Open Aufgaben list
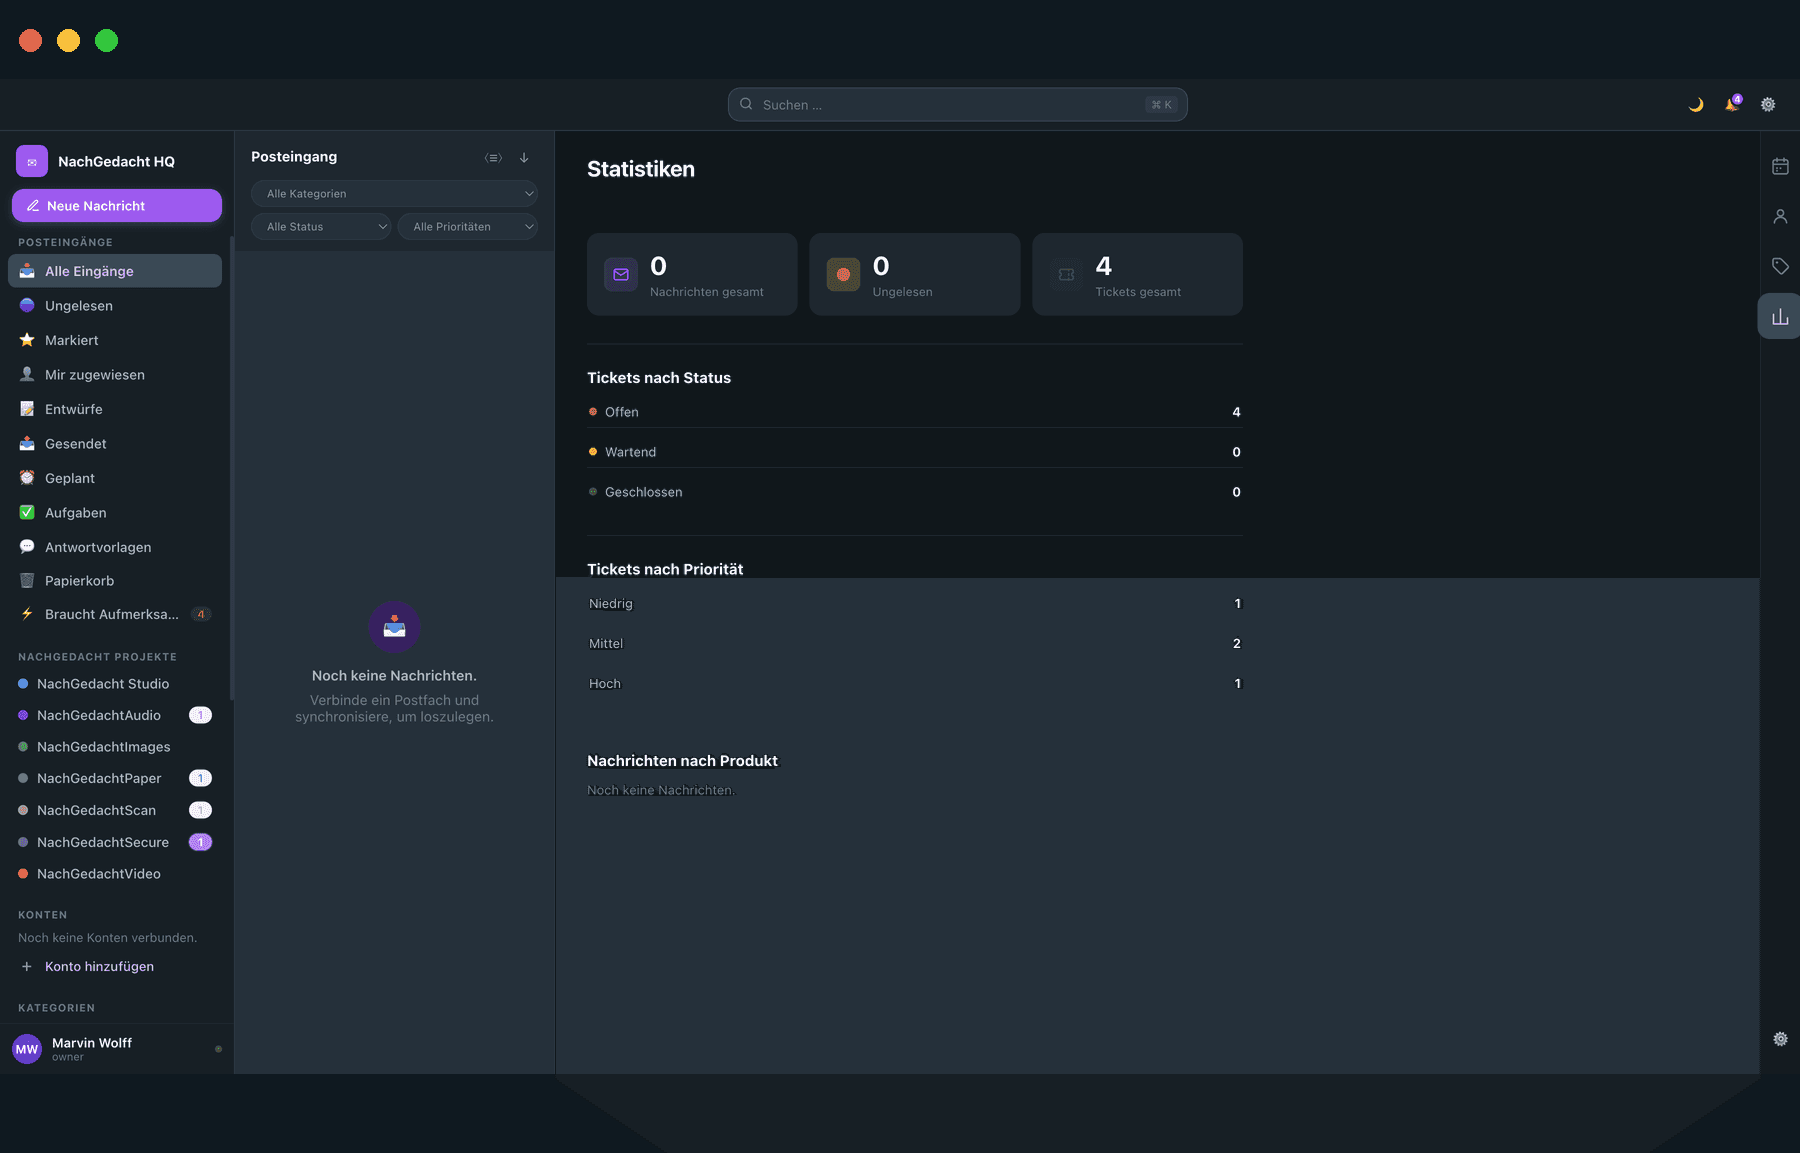This screenshot has width=1800, height=1153. tap(115, 513)
